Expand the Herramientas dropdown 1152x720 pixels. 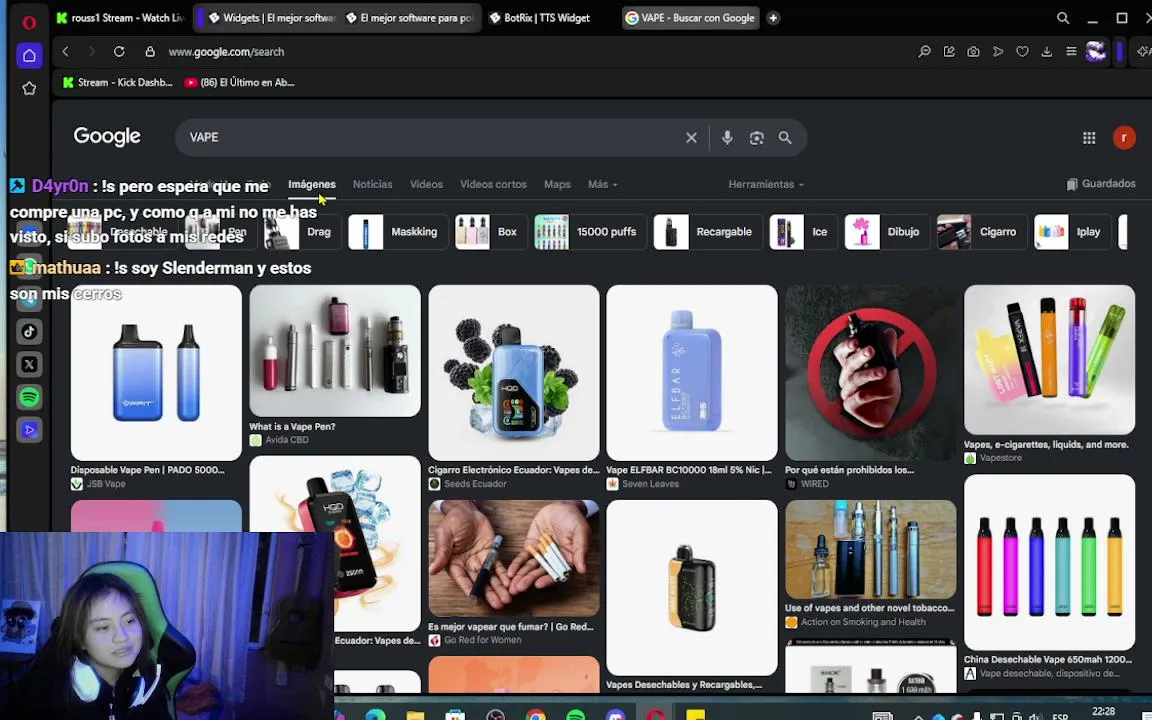766,184
